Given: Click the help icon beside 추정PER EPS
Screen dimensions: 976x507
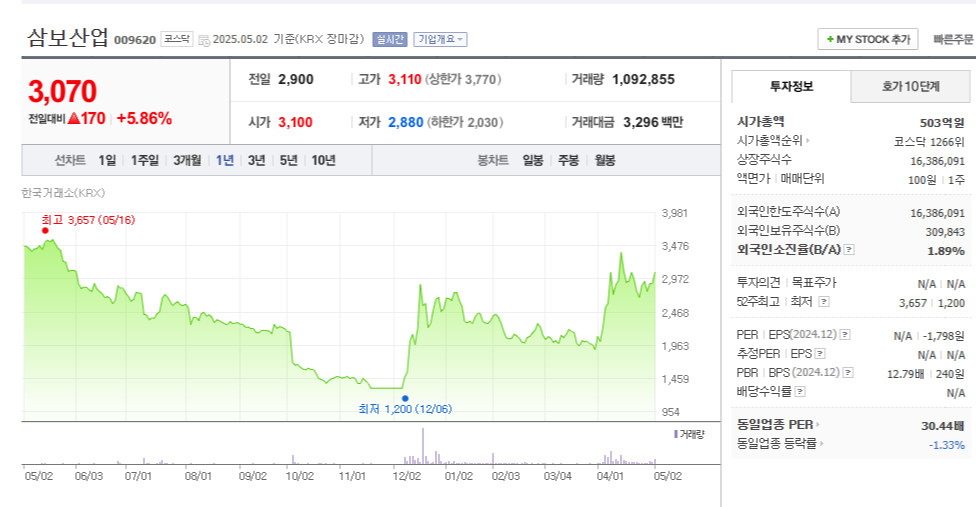Looking at the screenshot, I should pos(820,354).
